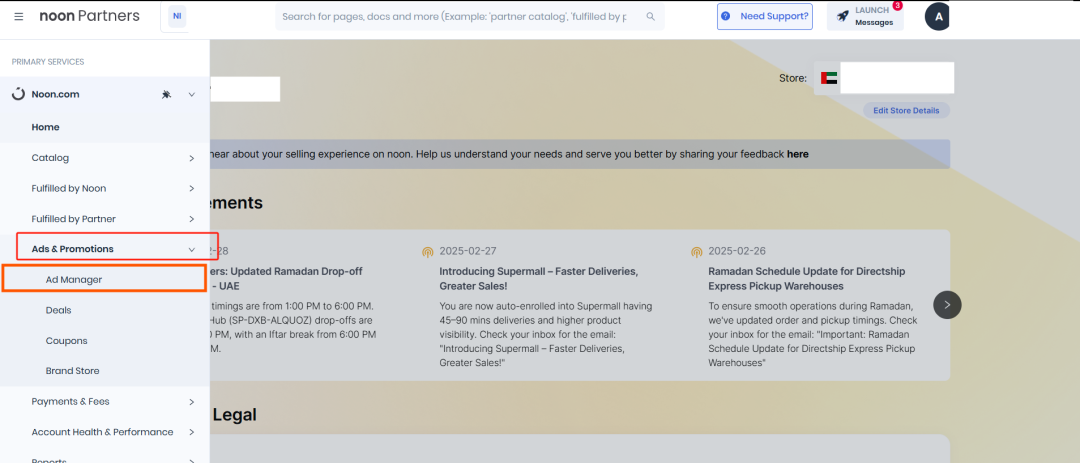Click the announcement icon beside 2025-02-27
Screen dimensions: 1080x463
point(427,251)
